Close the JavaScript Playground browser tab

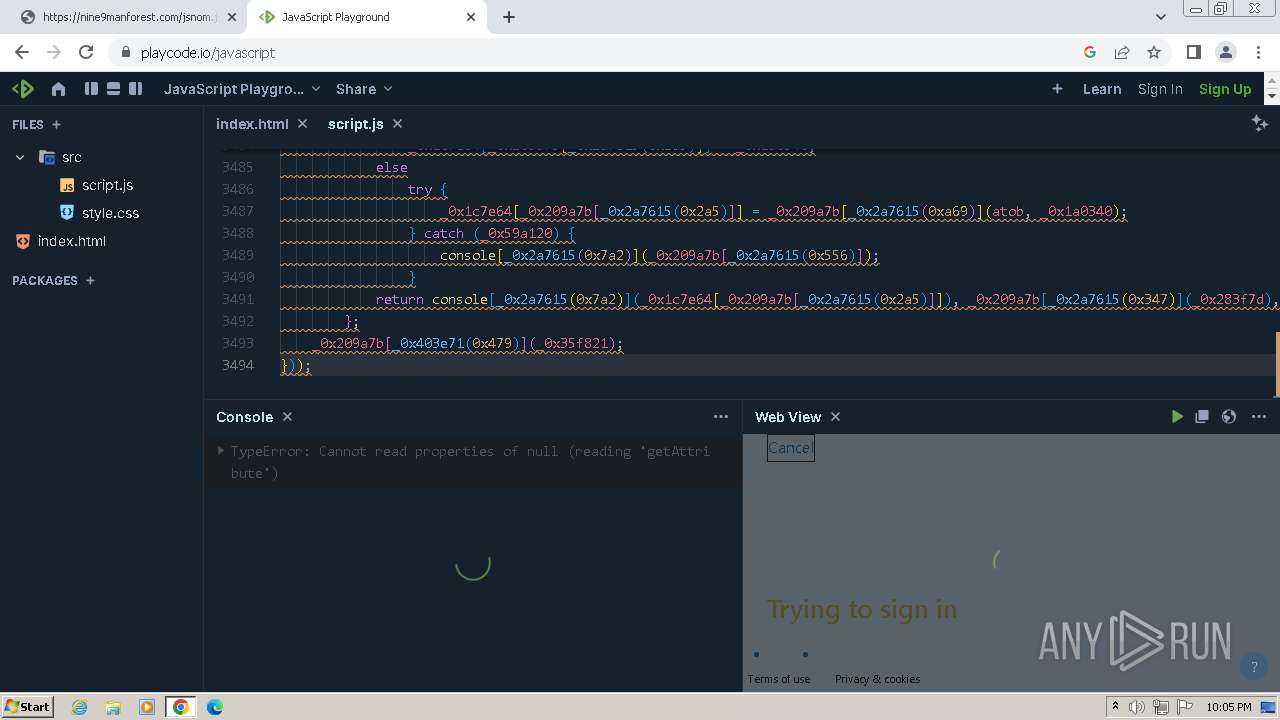[471, 17]
